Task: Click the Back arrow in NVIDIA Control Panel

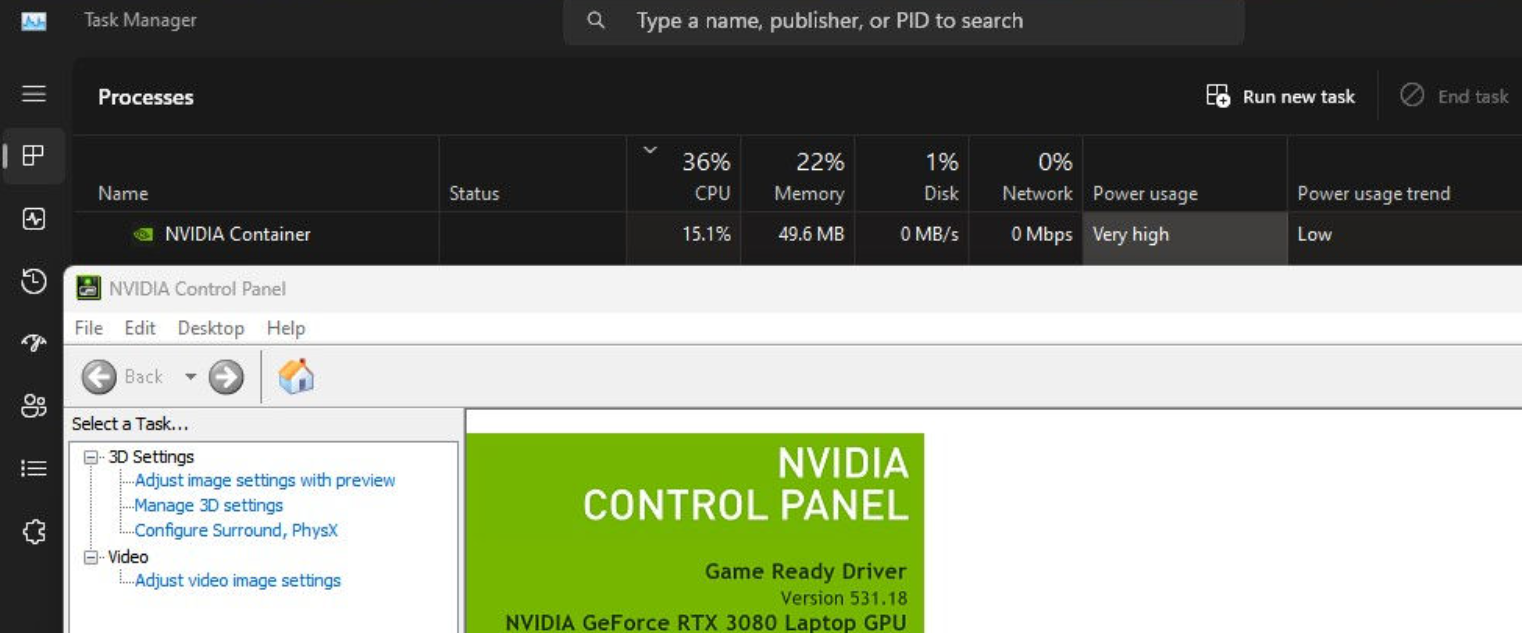Action: tap(99, 377)
